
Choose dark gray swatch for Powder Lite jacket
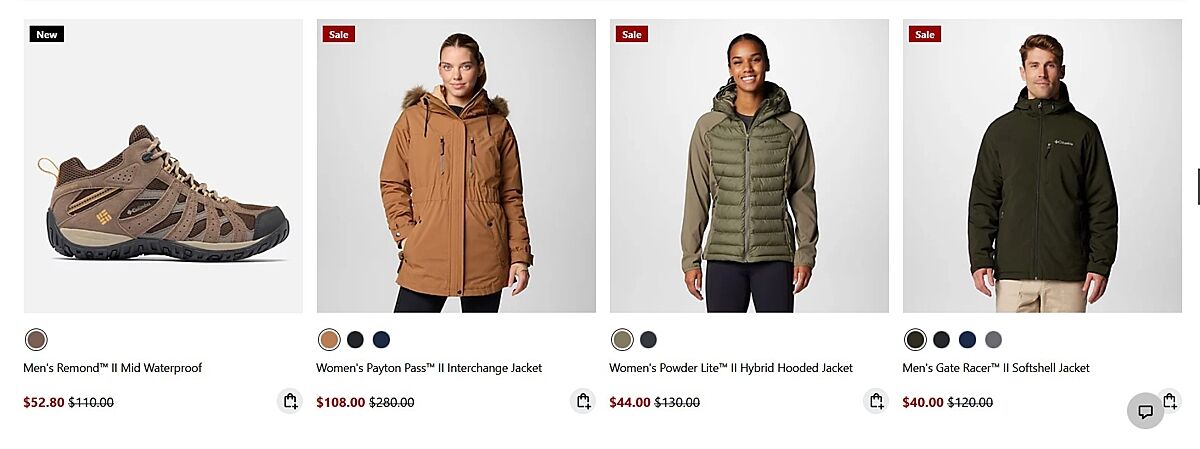tap(648, 340)
